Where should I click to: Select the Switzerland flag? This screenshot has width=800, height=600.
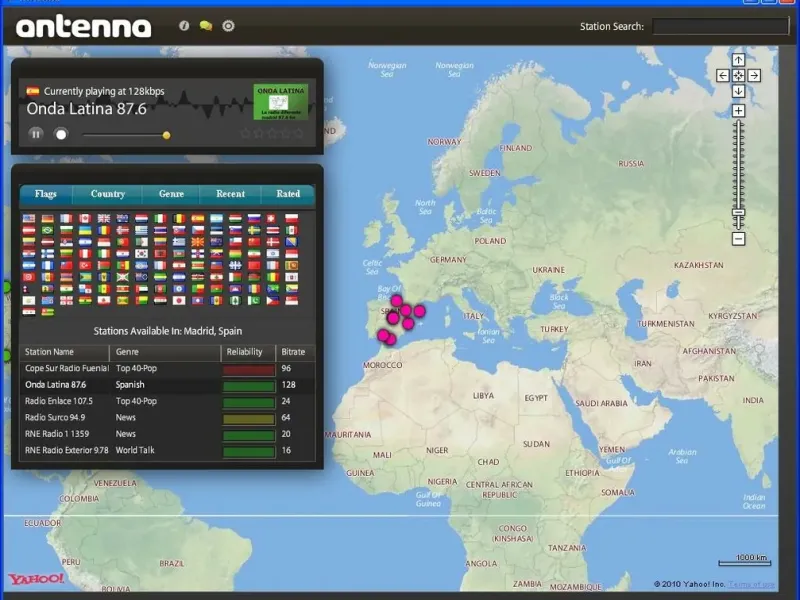[272, 218]
